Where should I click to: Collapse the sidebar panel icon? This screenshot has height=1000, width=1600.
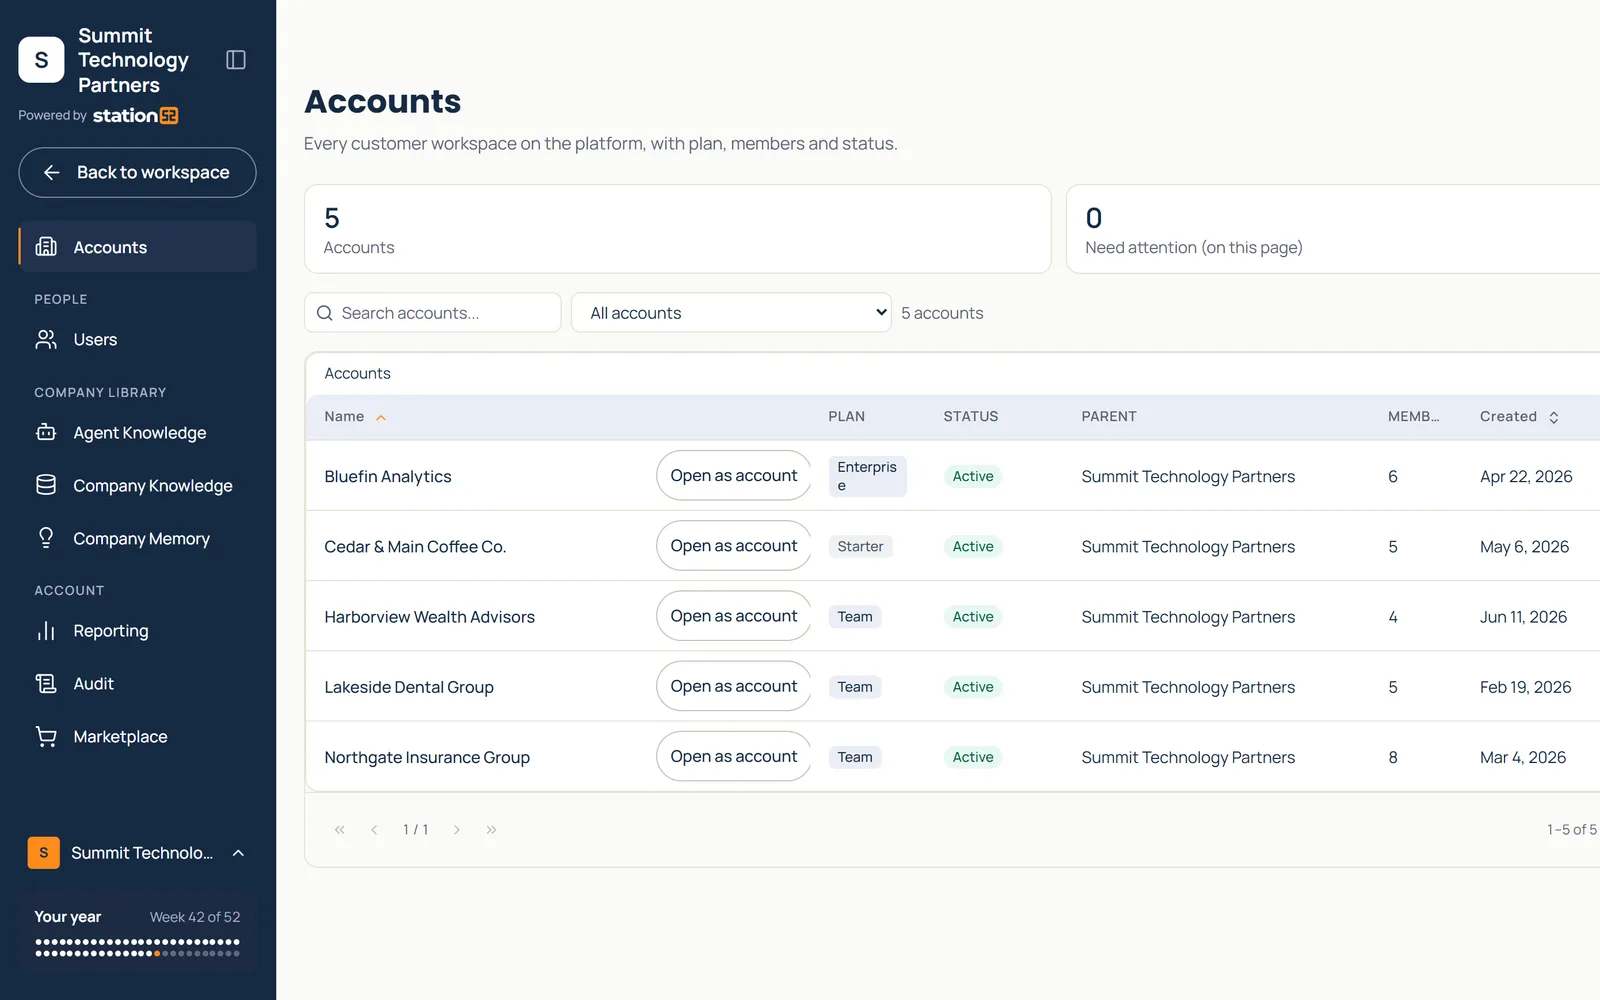(236, 60)
